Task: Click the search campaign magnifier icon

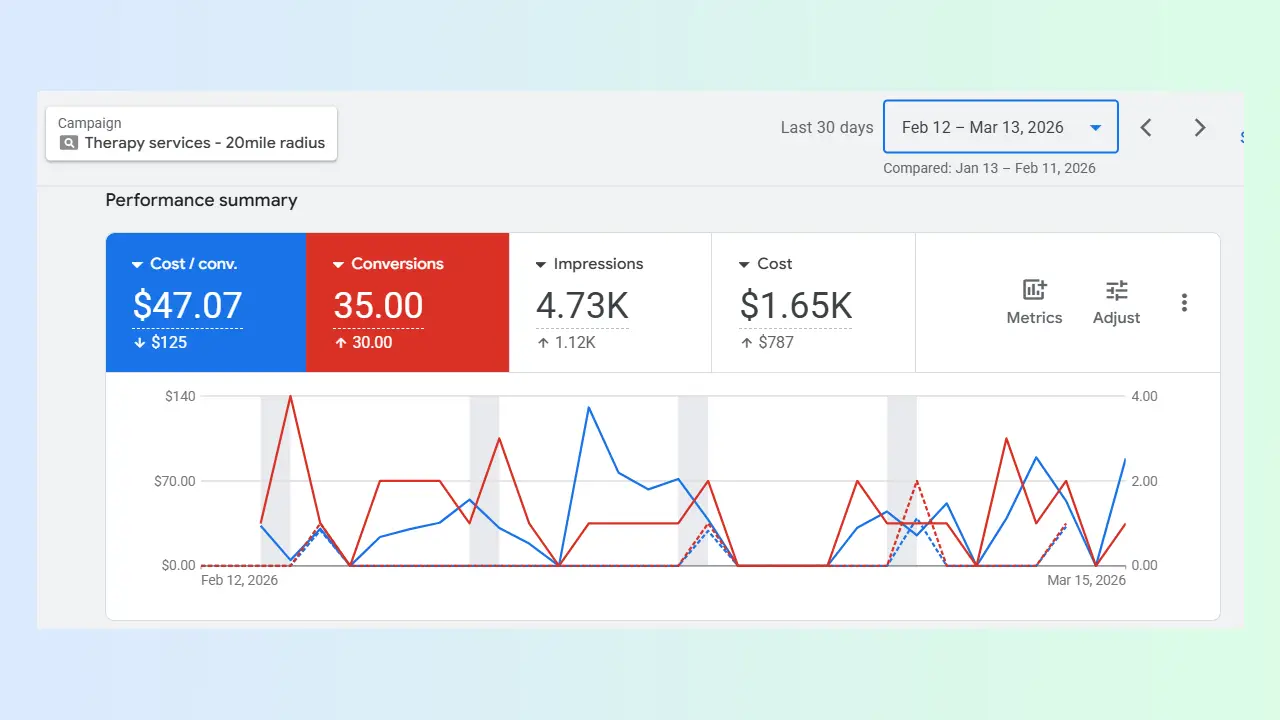Action: click(x=69, y=143)
